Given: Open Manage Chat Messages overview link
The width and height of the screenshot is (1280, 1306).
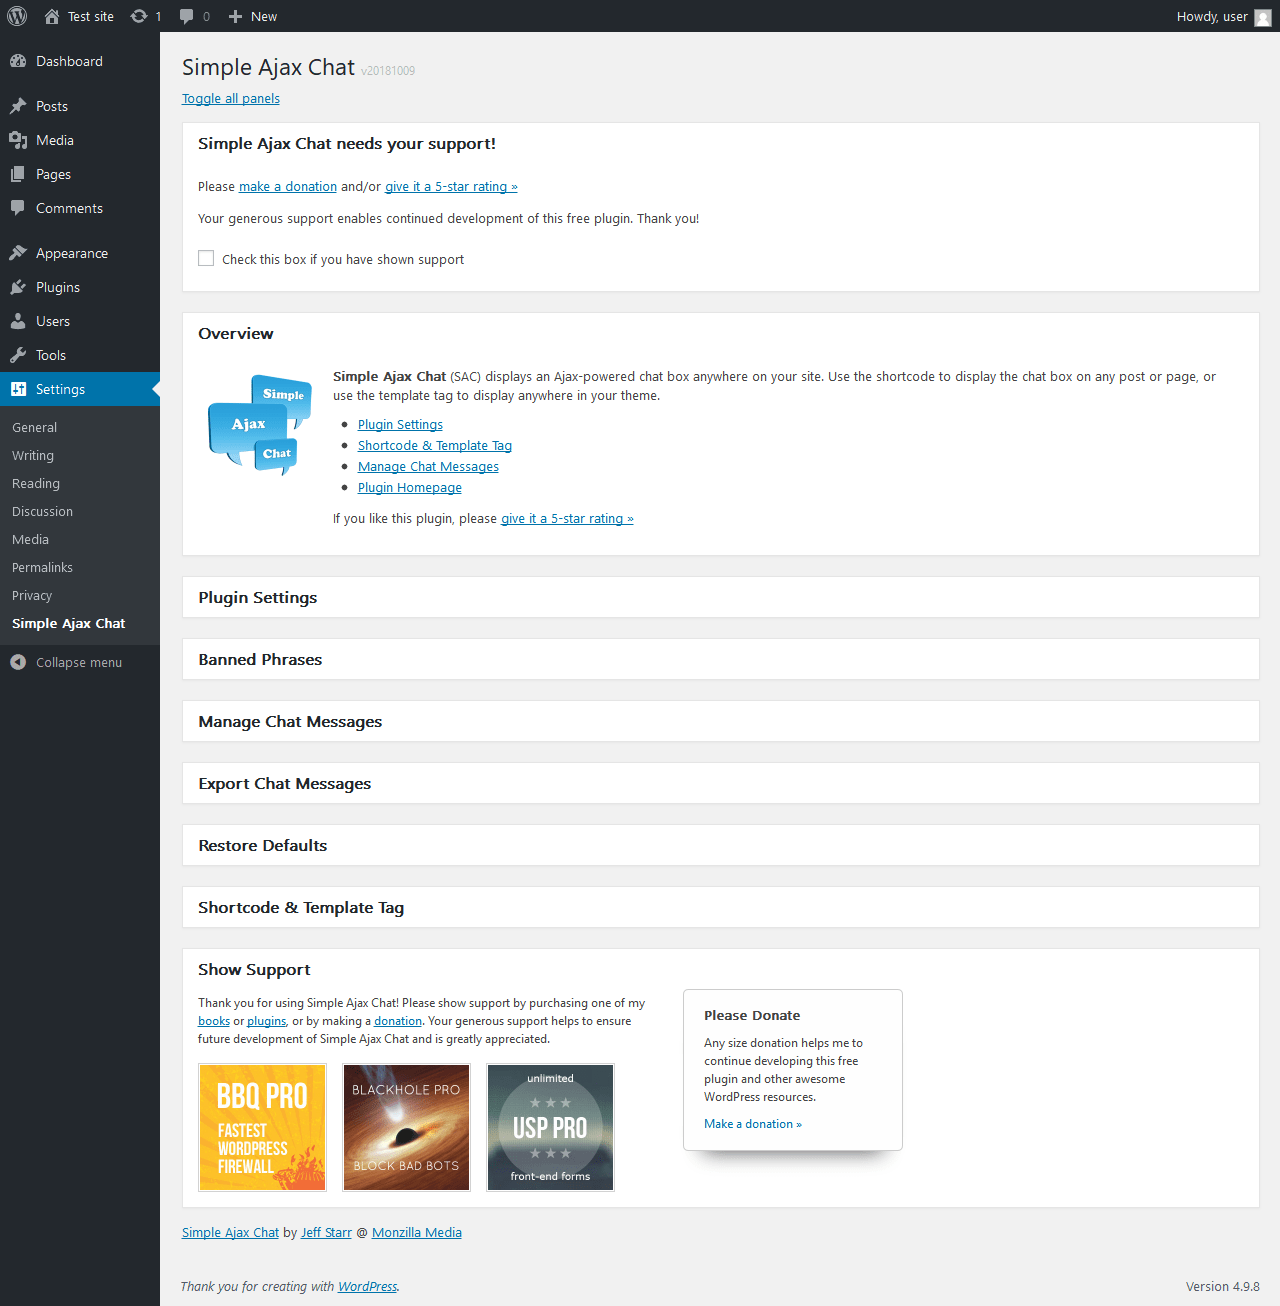Looking at the screenshot, I should [x=428, y=466].
